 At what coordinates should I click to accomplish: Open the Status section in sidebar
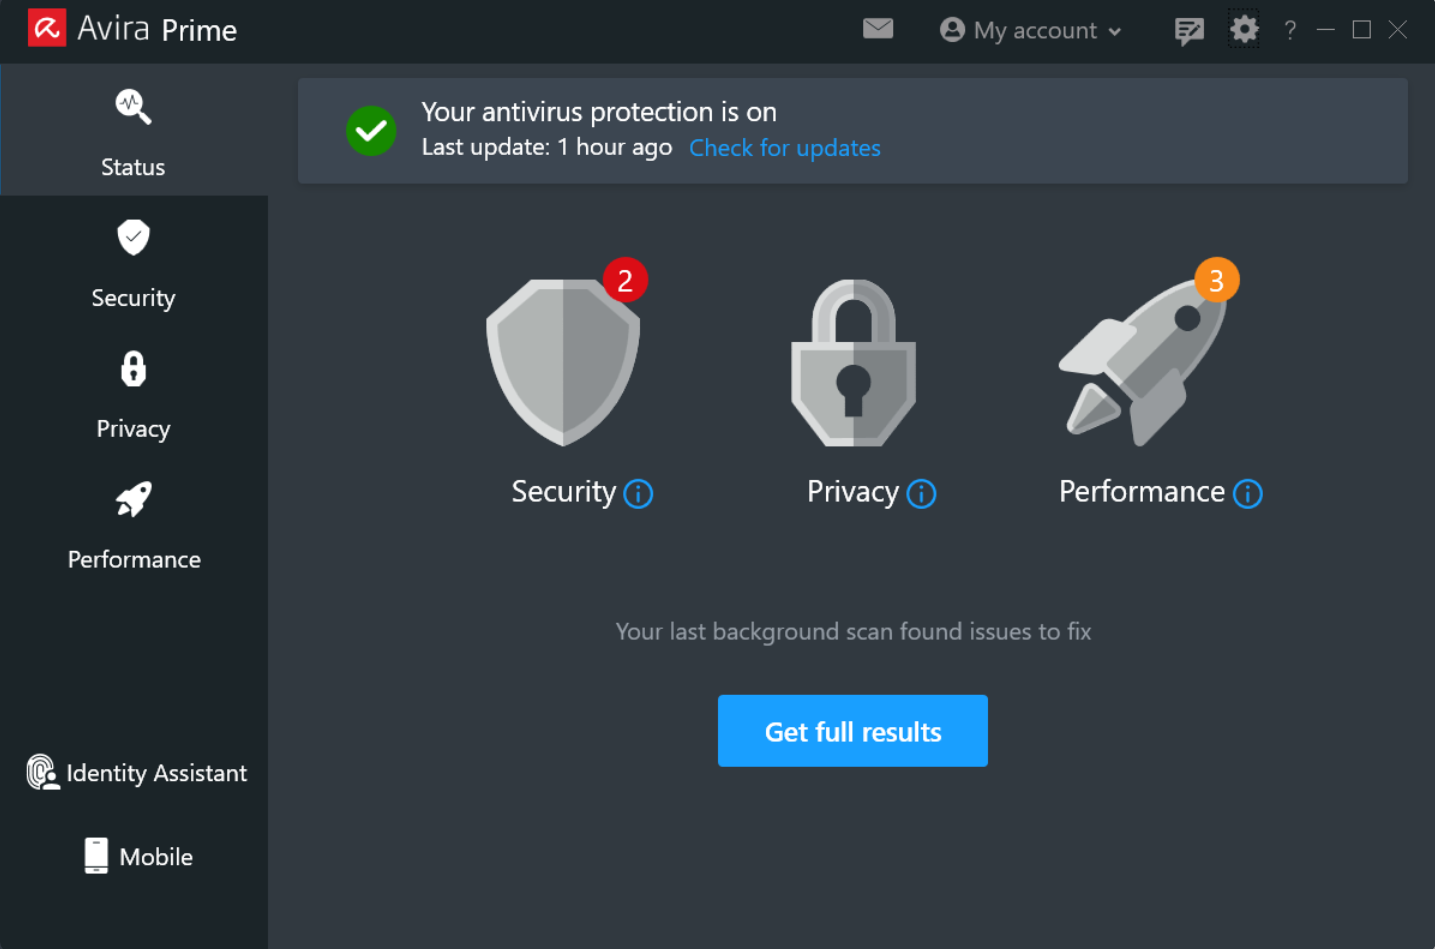(132, 130)
